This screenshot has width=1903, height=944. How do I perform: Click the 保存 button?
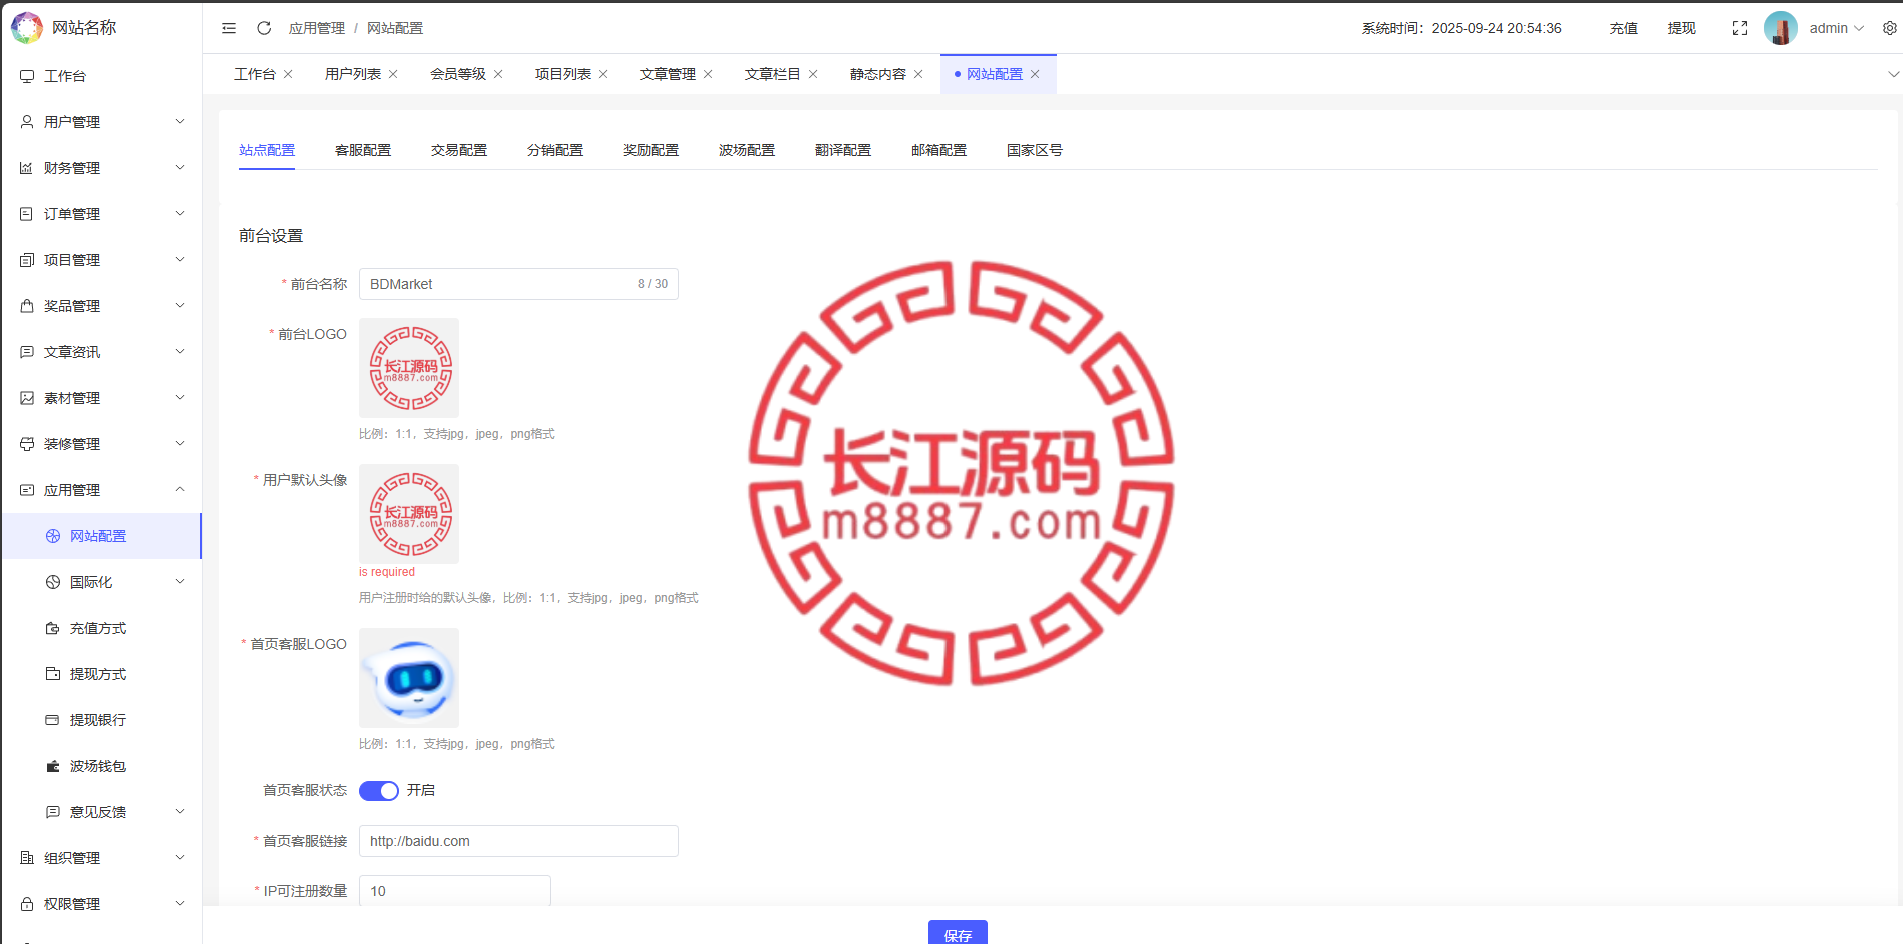[x=958, y=933]
